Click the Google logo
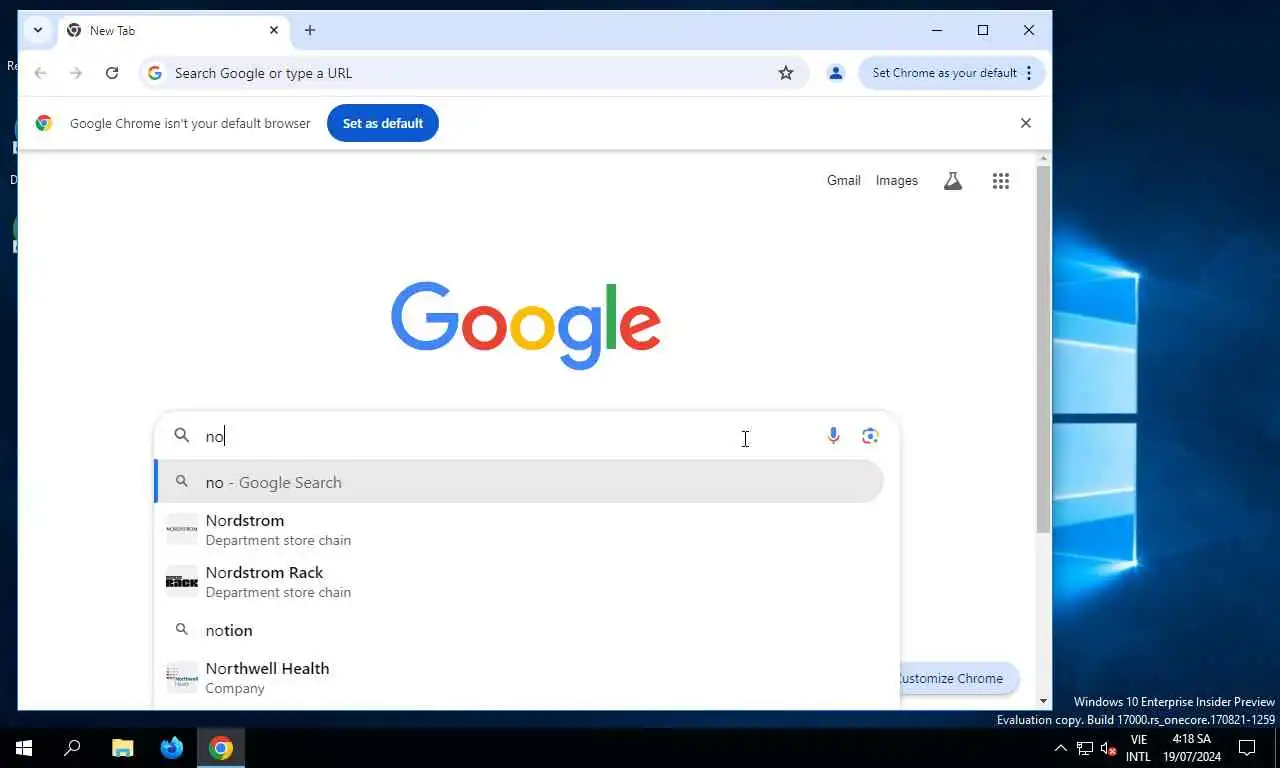This screenshot has height=768, width=1280. [x=526, y=326]
